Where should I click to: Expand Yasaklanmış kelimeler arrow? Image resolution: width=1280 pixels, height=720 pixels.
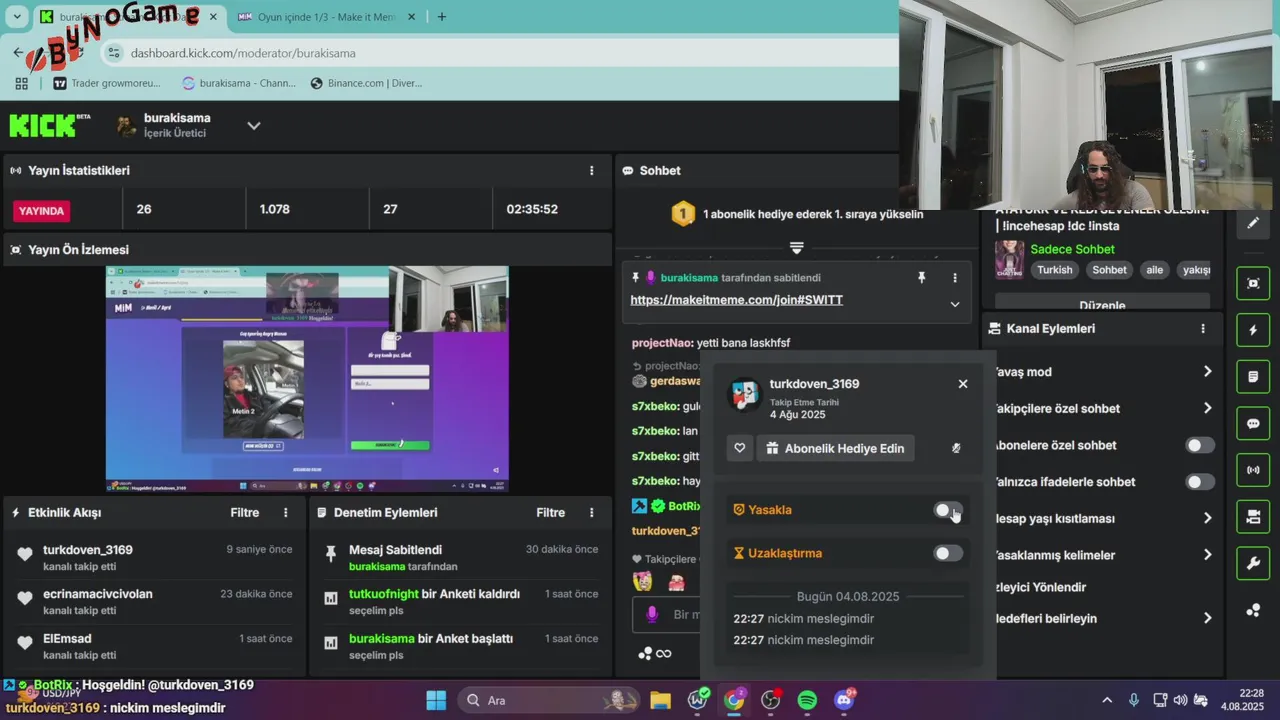point(1207,555)
